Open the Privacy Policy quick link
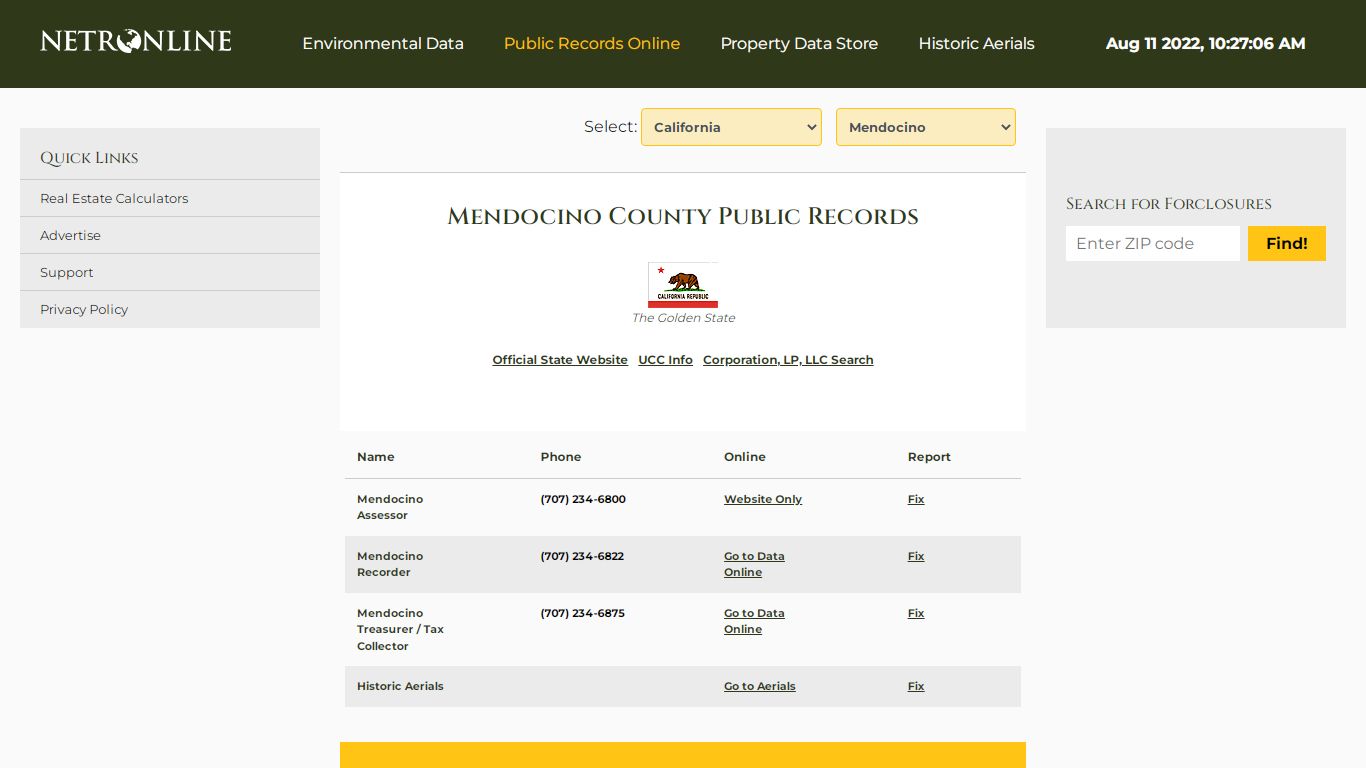This screenshot has width=1366, height=768. 84,309
